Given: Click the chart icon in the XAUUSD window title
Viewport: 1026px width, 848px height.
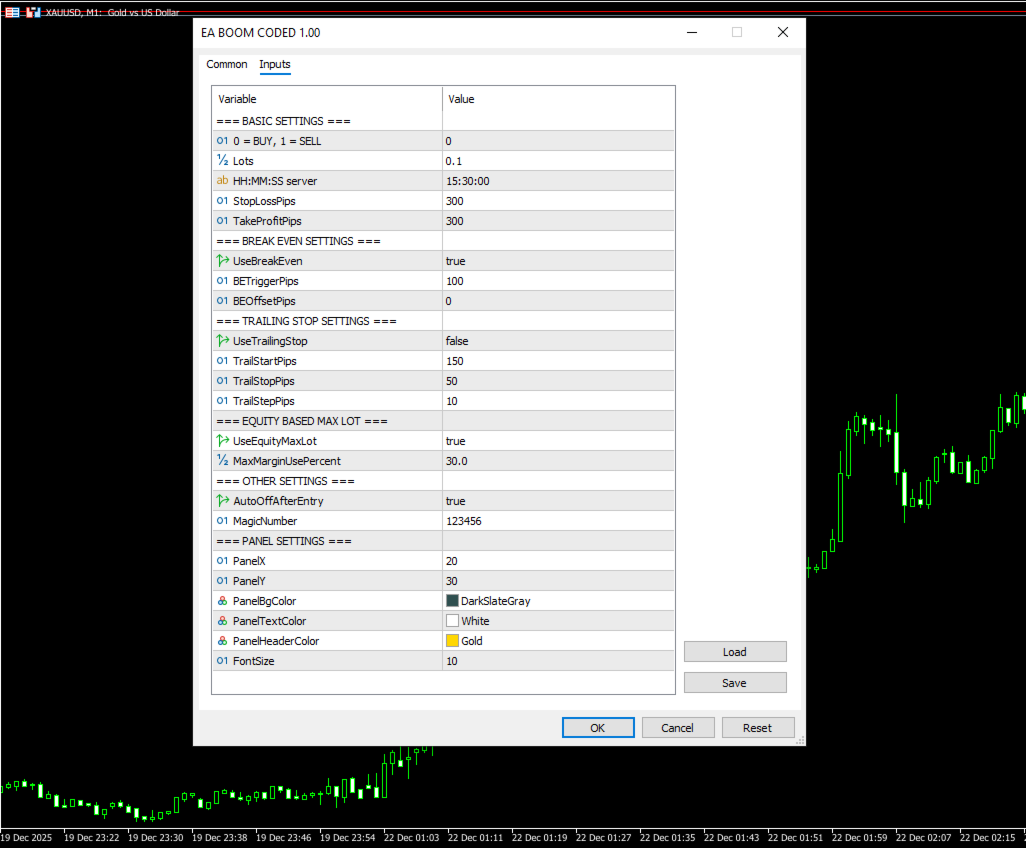Looking at the screenshot, I should (33, 12).
